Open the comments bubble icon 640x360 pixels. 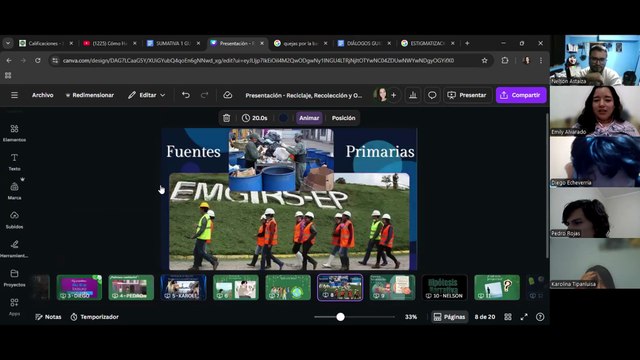click(432, 95)
